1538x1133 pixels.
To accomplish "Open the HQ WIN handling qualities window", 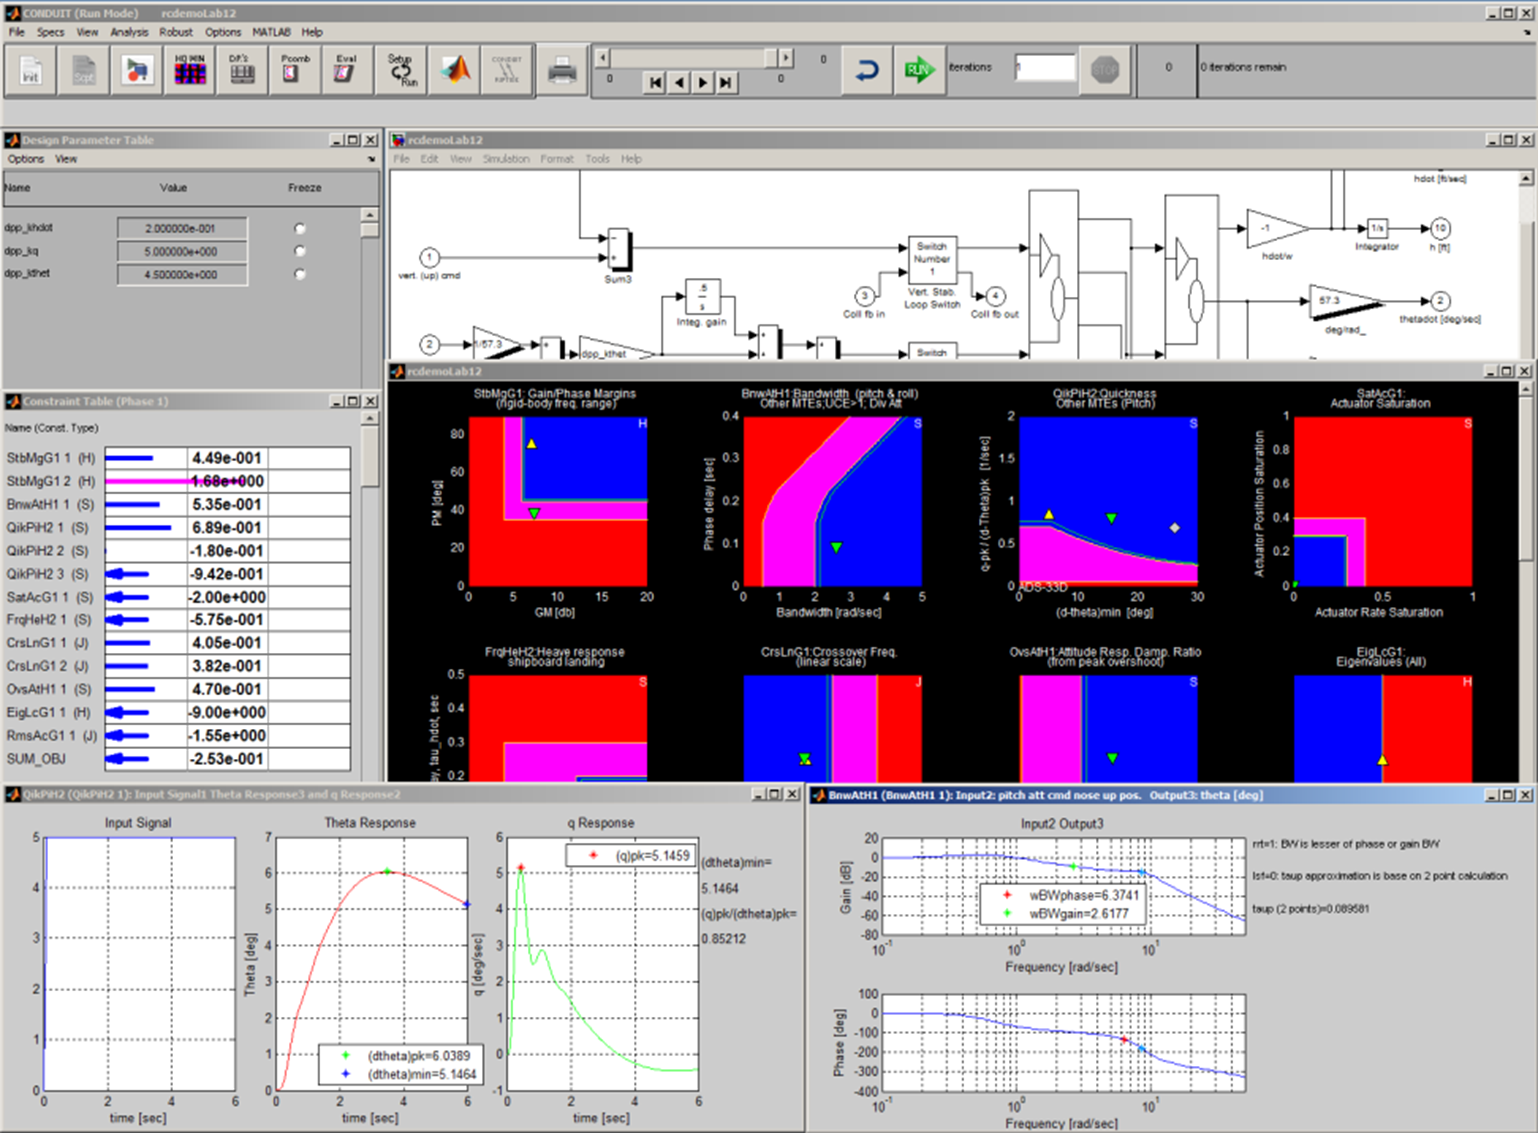I will [189, 69].
